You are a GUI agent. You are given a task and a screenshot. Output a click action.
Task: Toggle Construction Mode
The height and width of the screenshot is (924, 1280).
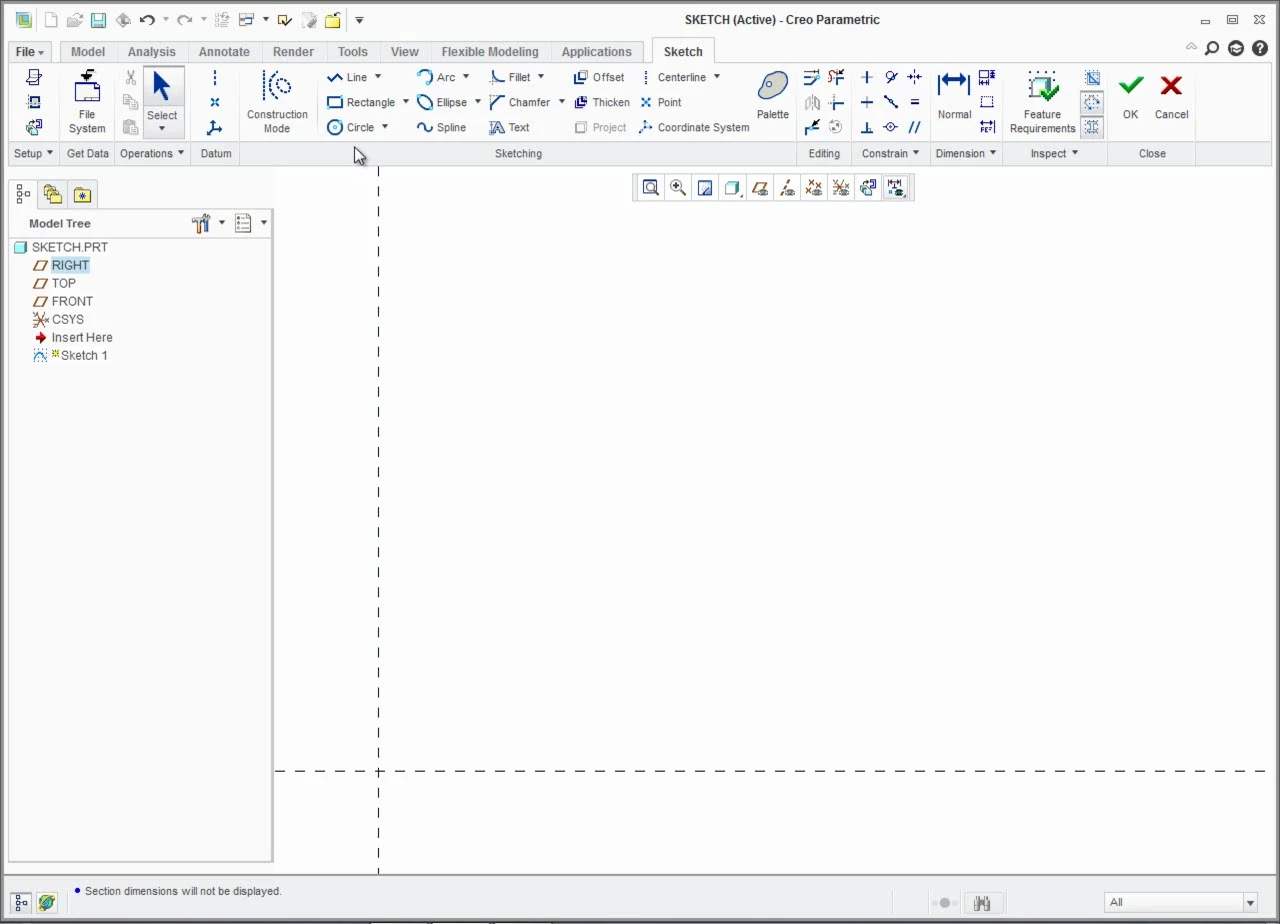pyautogui.click(x=277, y=101)
